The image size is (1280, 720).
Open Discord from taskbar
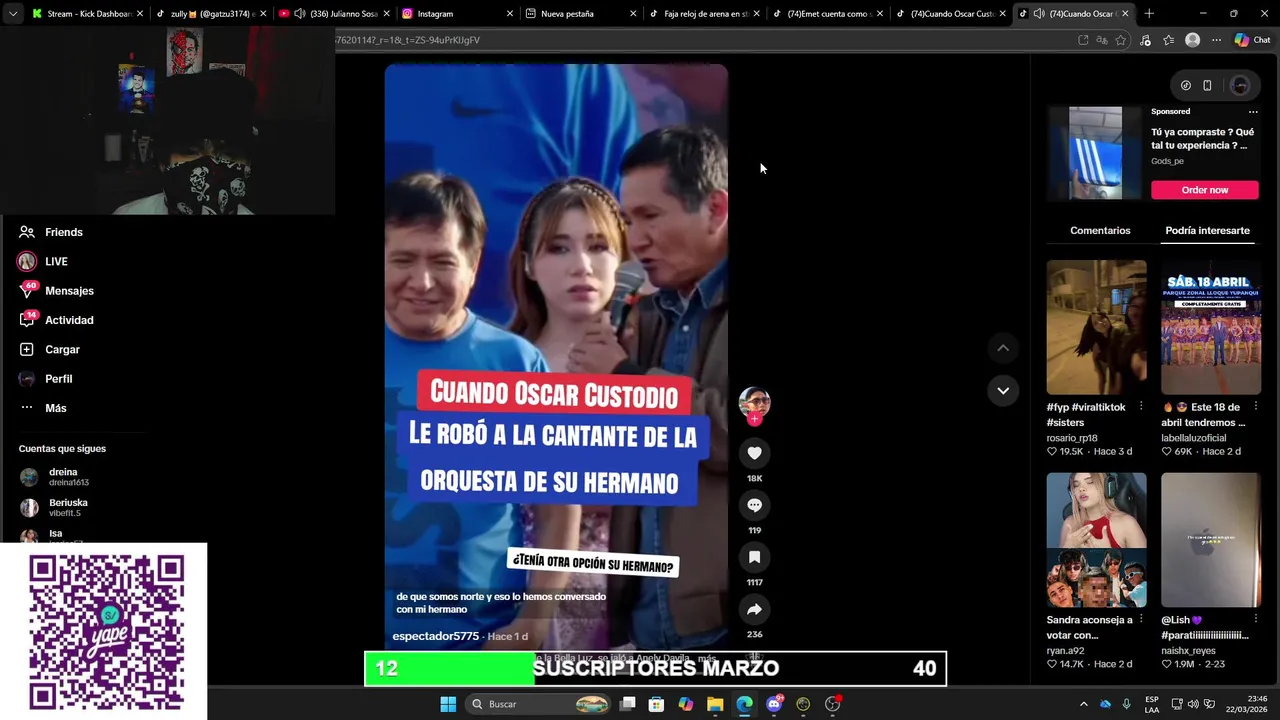pos(774,704)
